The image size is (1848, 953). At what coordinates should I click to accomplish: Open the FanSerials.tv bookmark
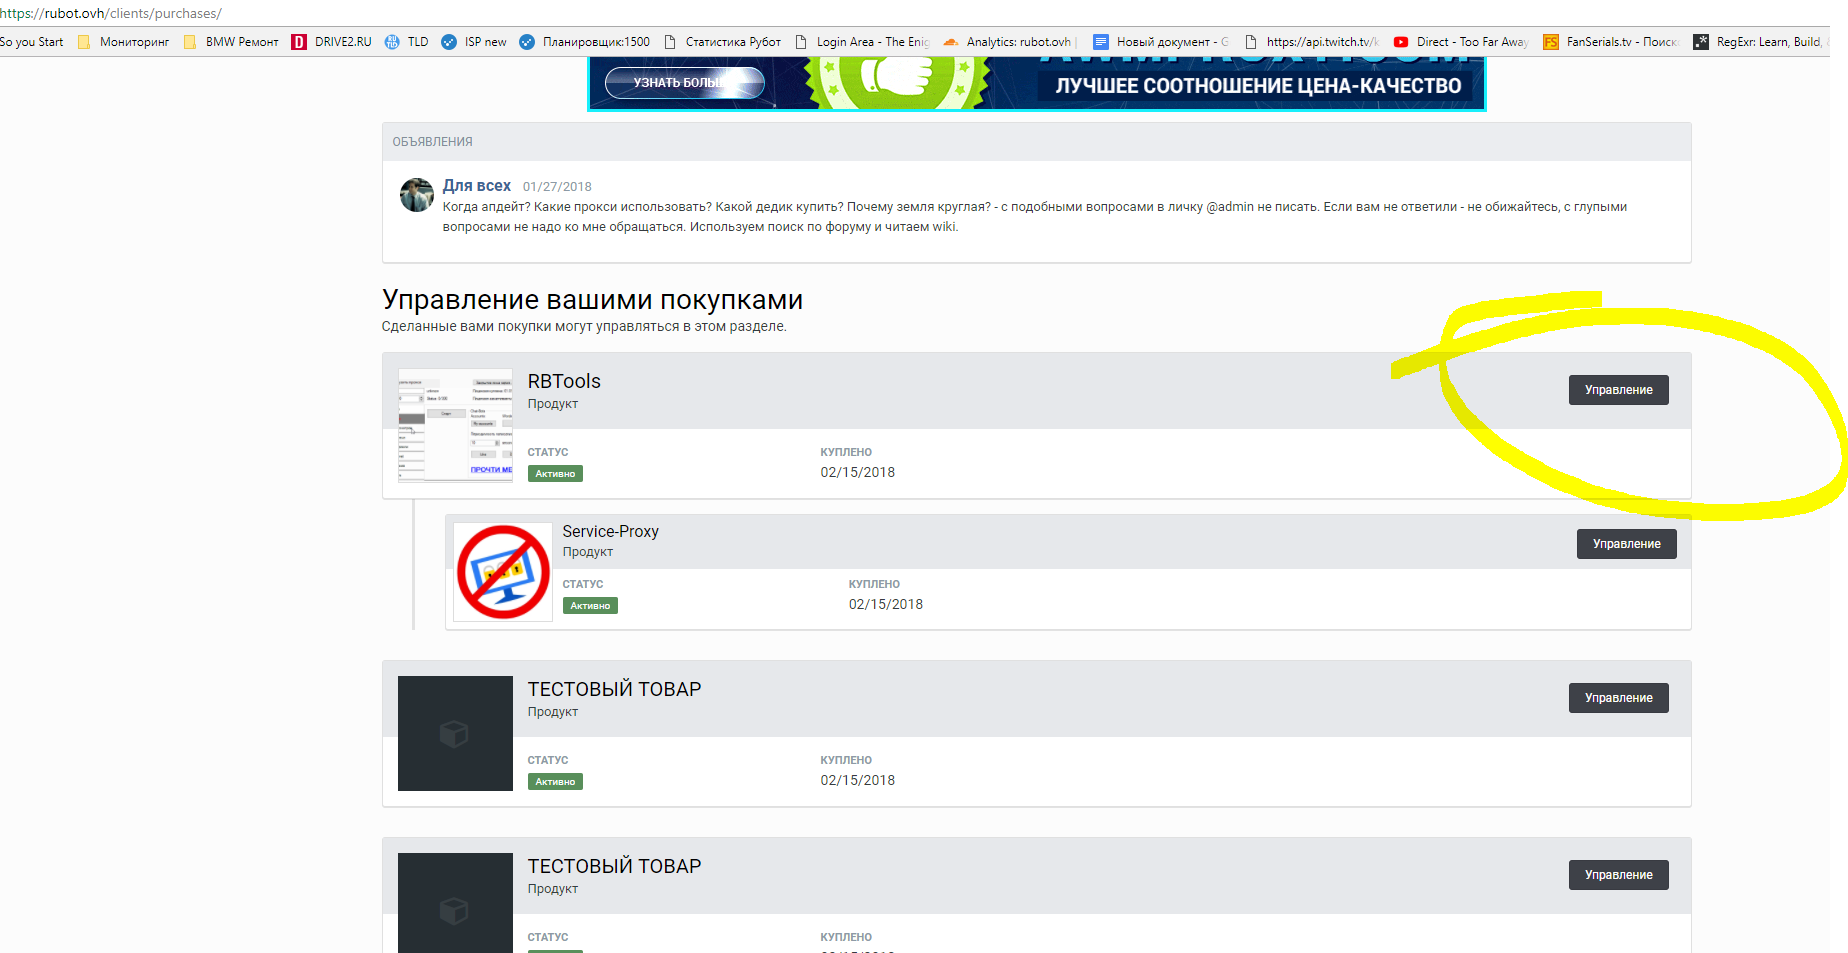tap(1610, 42)
